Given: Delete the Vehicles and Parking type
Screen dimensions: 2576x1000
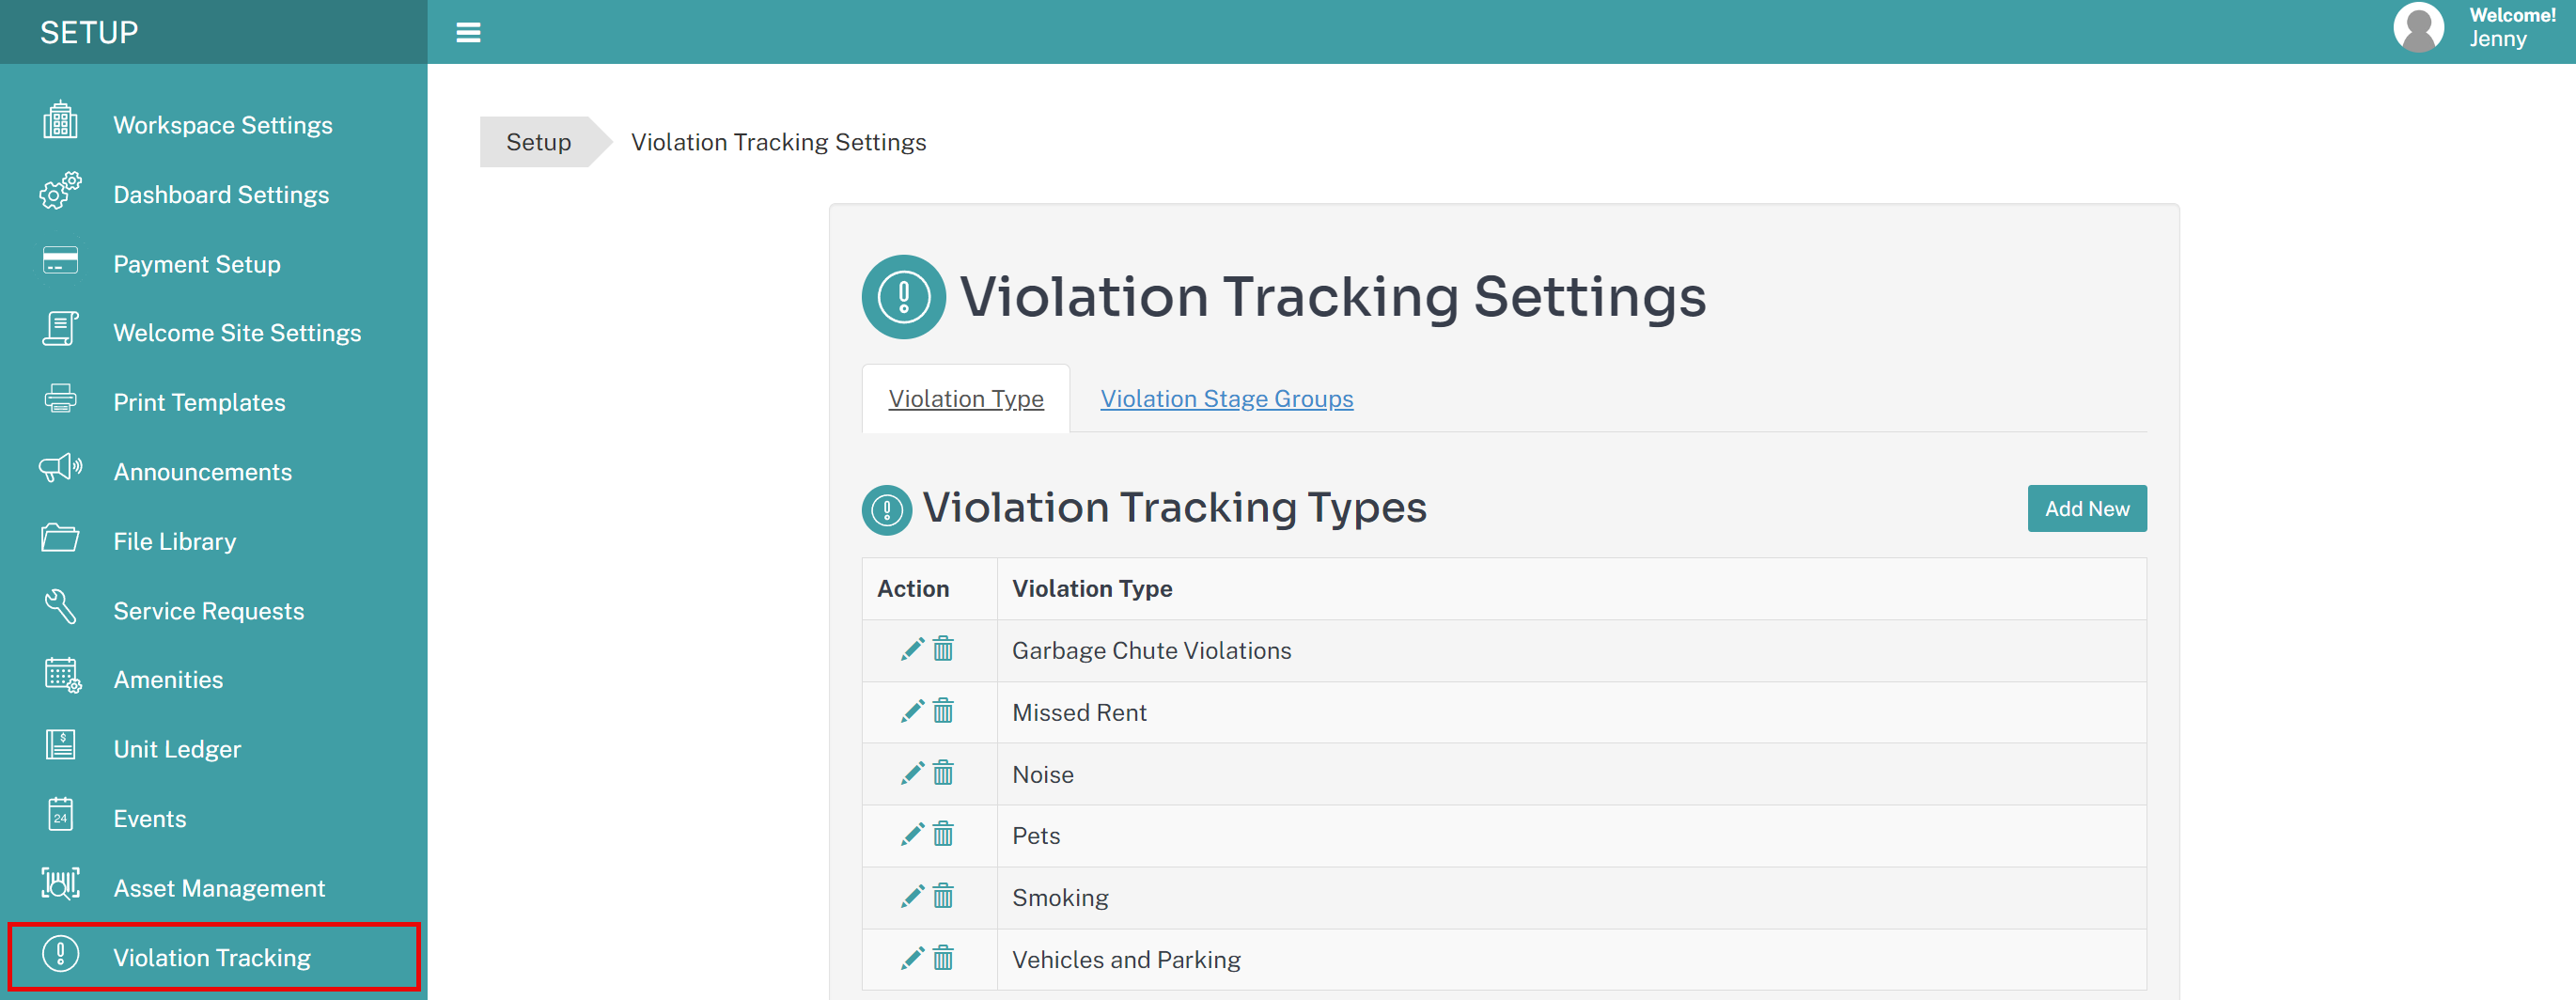Looking at the screenshot, I should click(x=943, y=959).
